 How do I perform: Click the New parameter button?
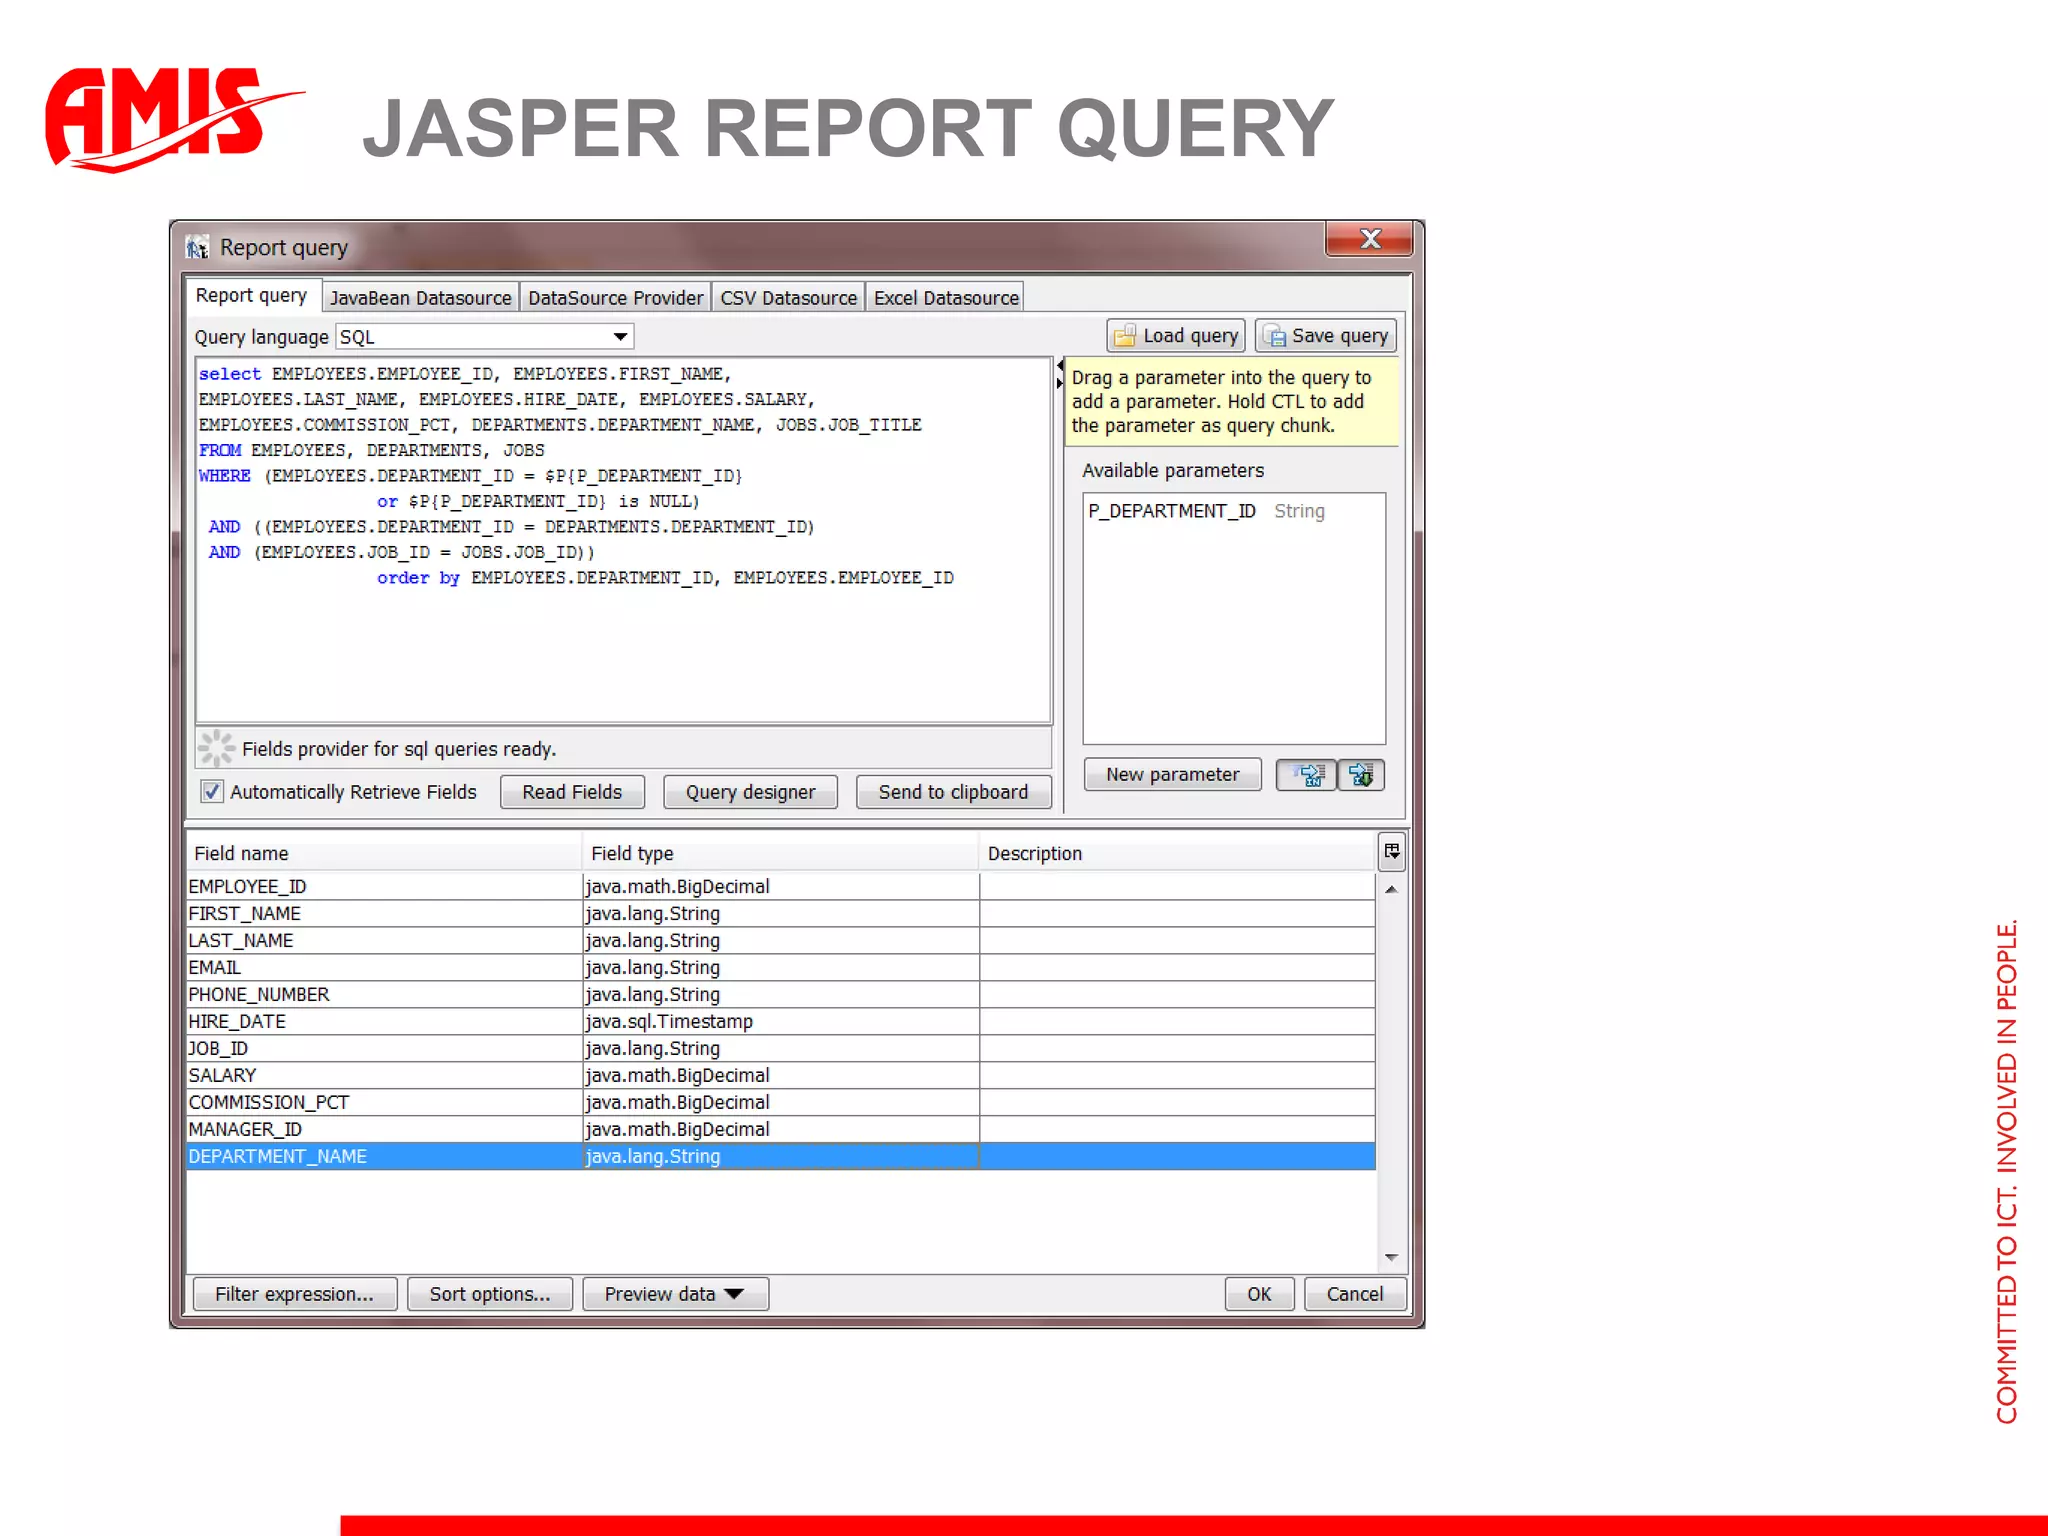pos(1172,775)
